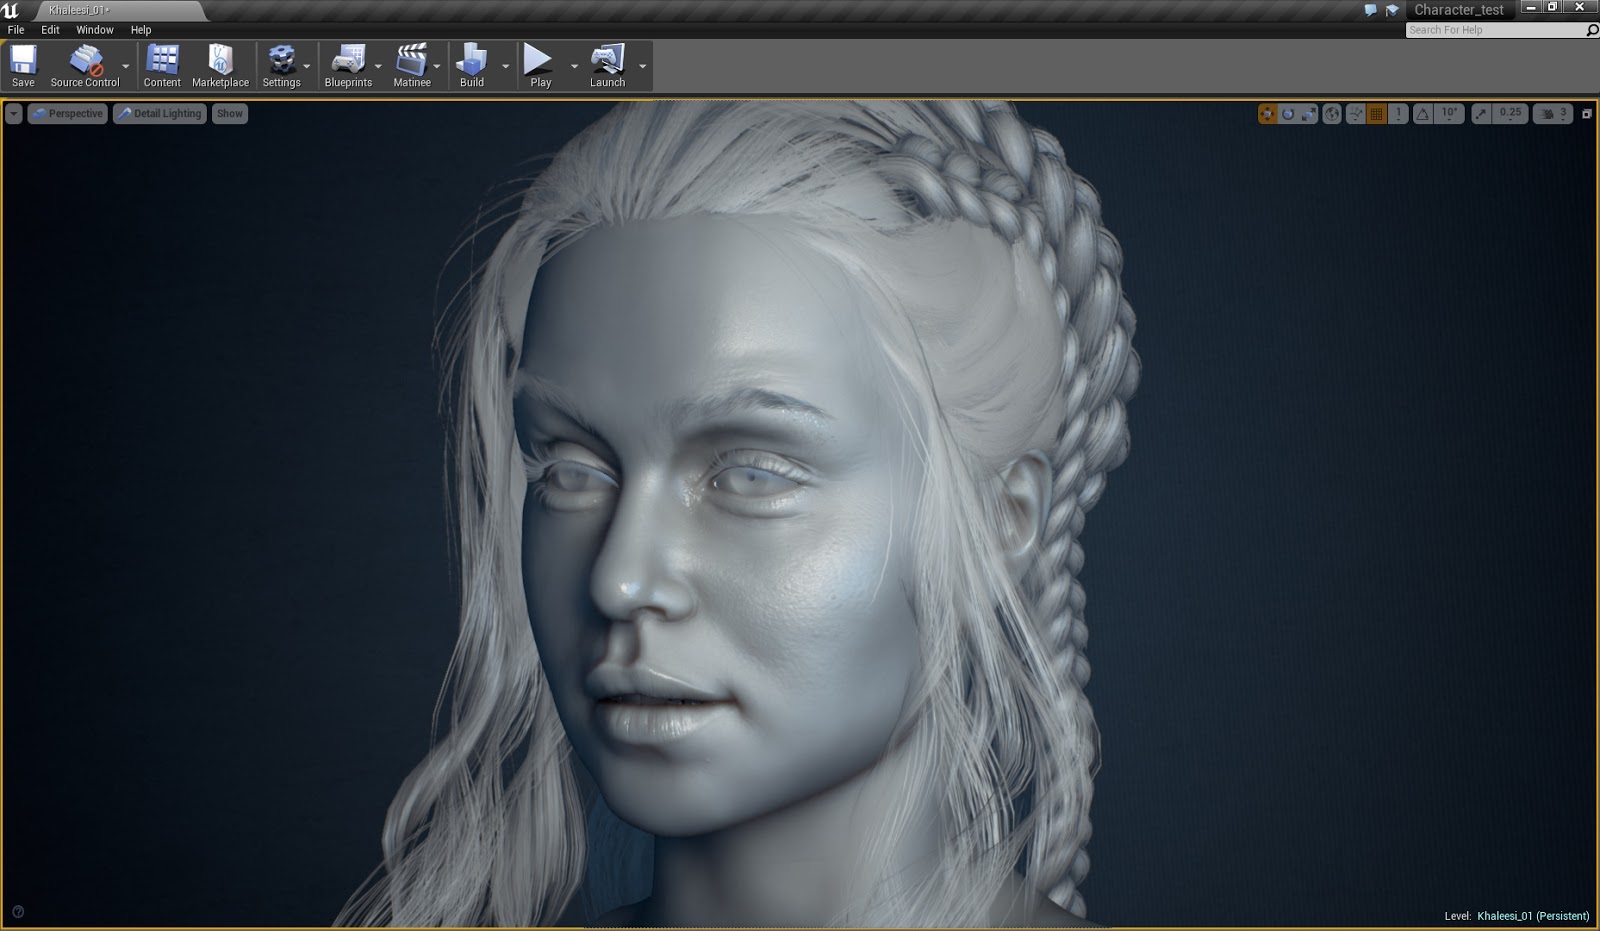Toggle grid snapping in viewport
The width and height of the screenshot is (1600, 931).
(x=1377, y=114)
